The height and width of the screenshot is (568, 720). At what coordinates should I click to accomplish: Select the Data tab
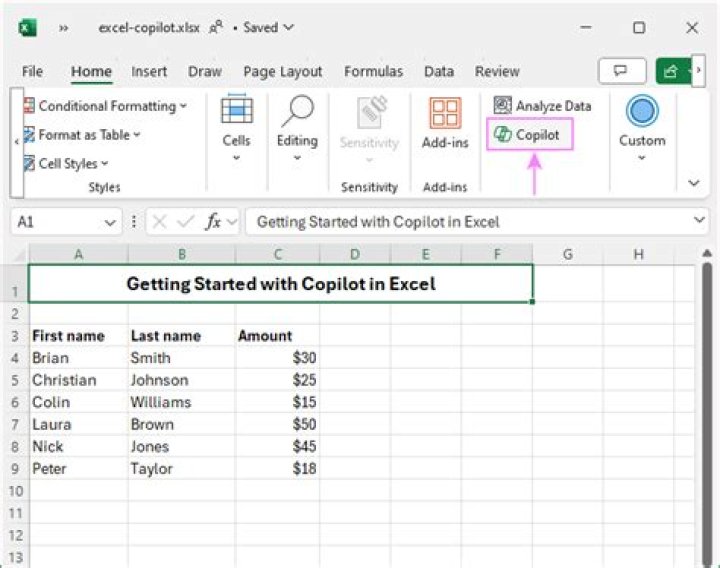(439, 72)
